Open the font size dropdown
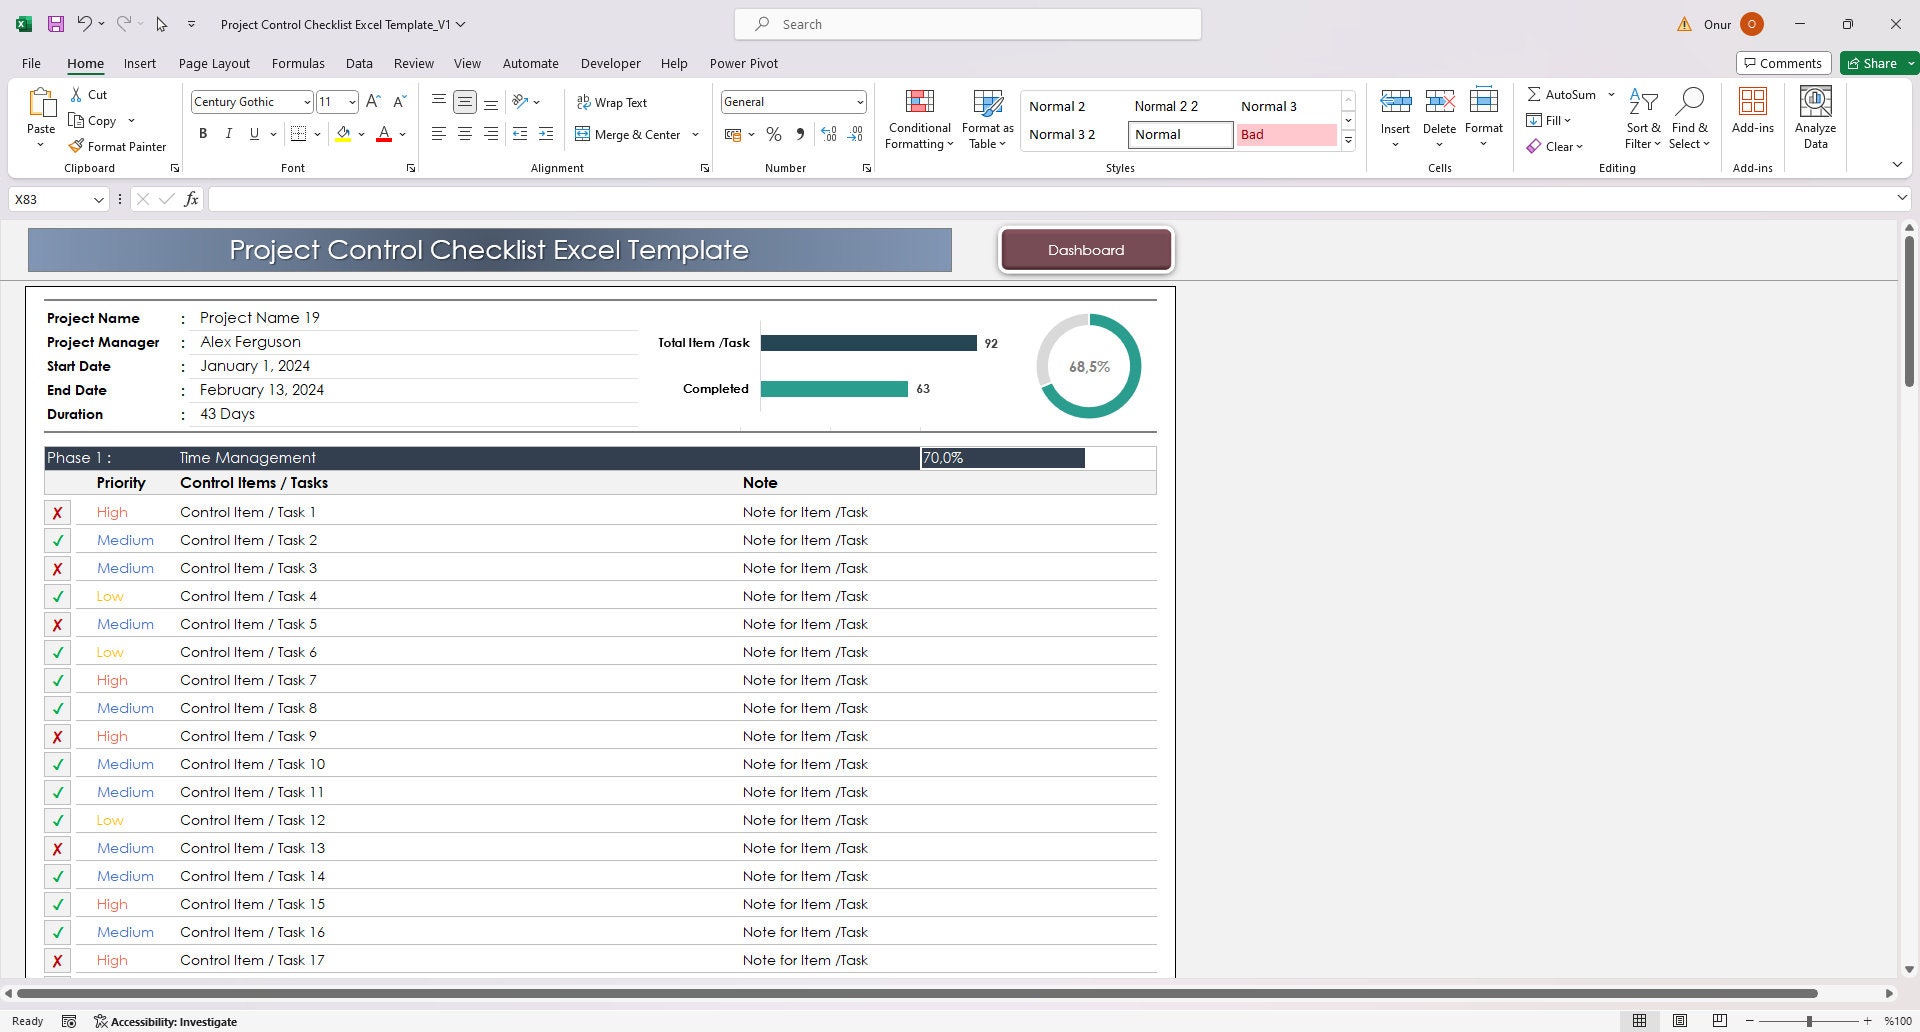Screen dimensions: 1920x1032 352,102
